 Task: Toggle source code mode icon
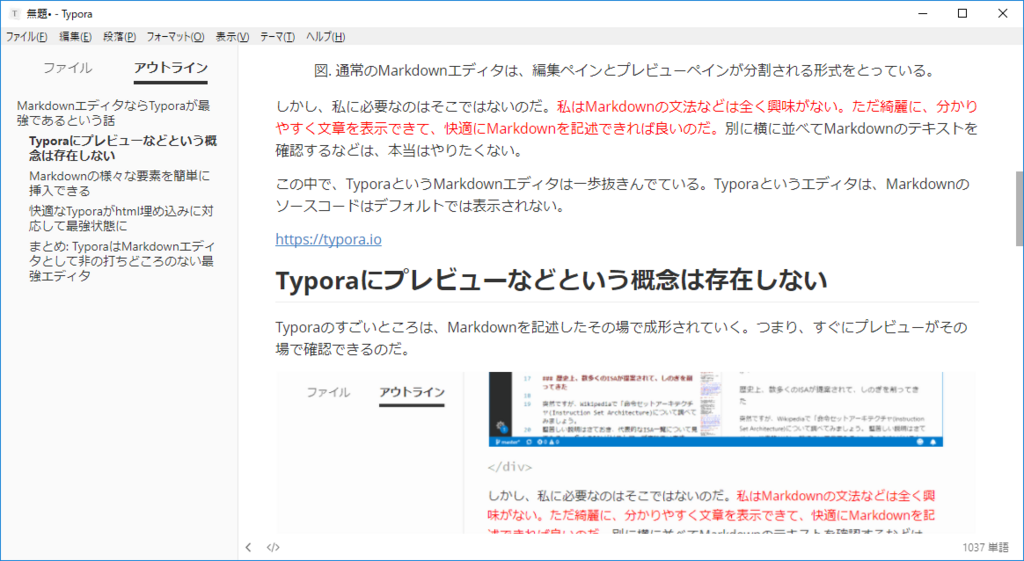coord(274,547)
